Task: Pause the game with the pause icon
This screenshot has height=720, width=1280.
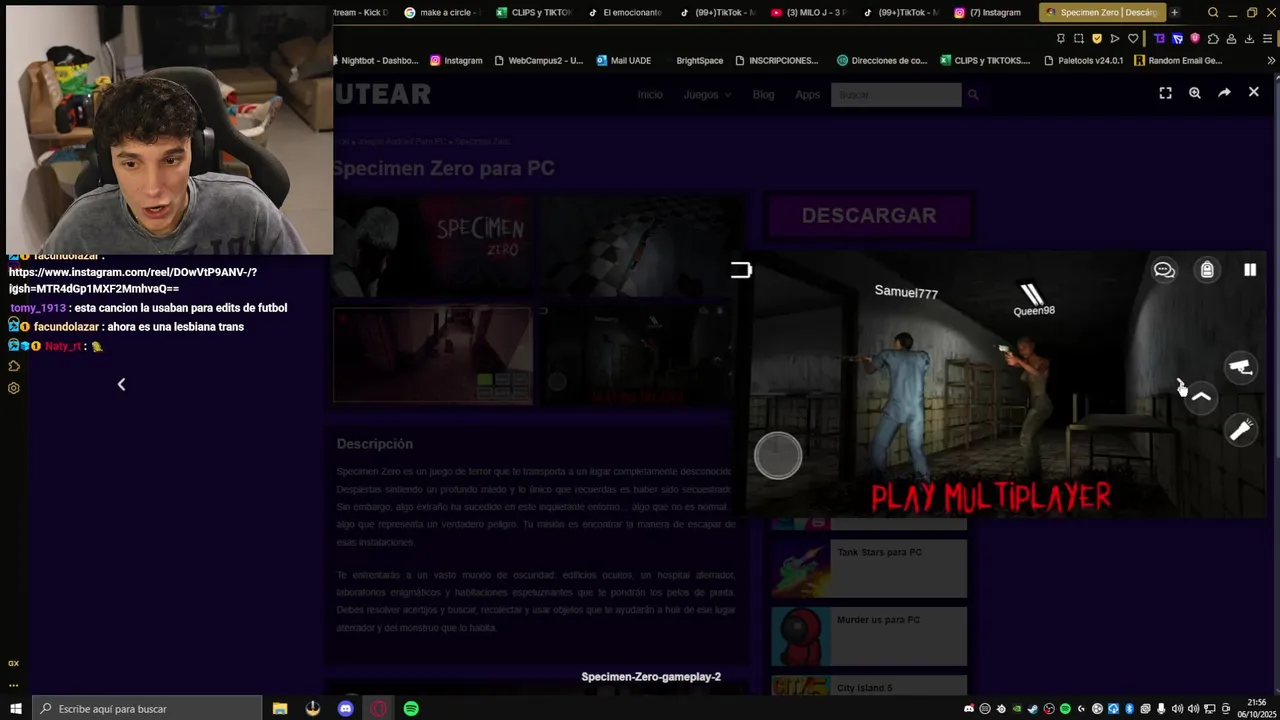Action: (1250, 270)
